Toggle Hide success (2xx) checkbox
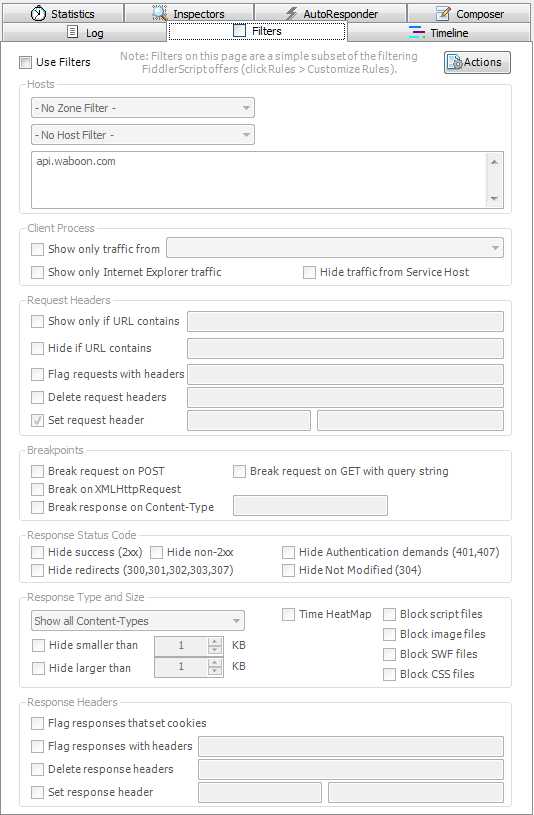 37,552
